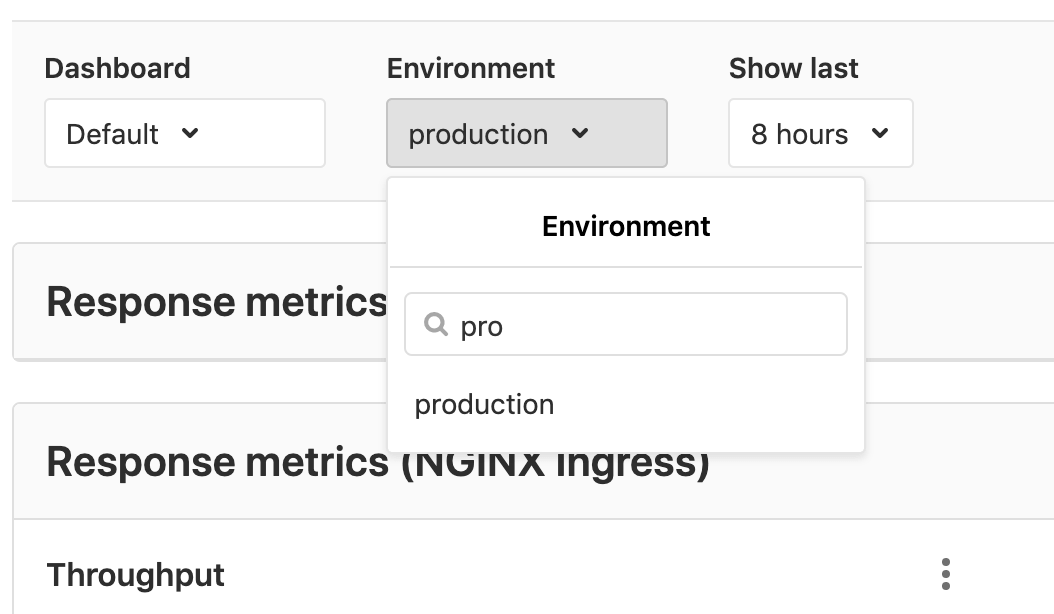This screenshot has height=614, width=1054.
Task: Click the Show last label above the selector
Action: click(793, 68)
